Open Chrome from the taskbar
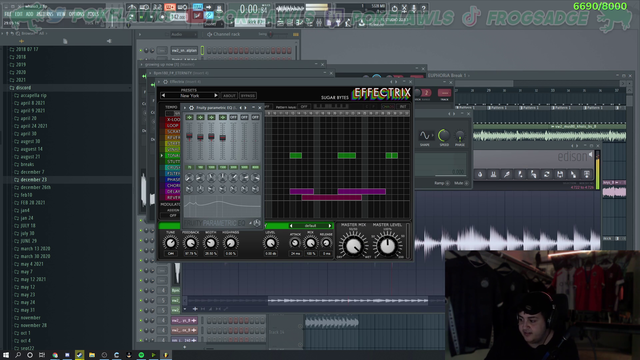This screenshot has height=360, width=640. (55, 355)
